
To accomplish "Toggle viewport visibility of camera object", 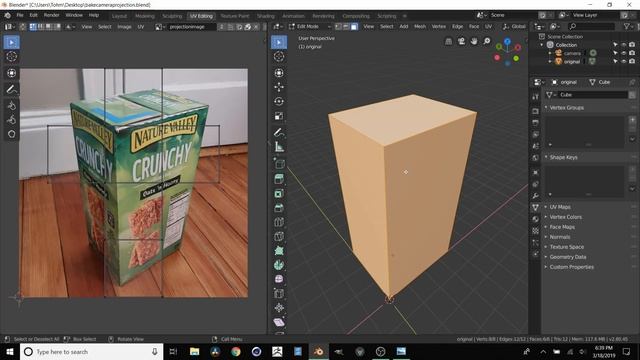I will coord(624,53).
